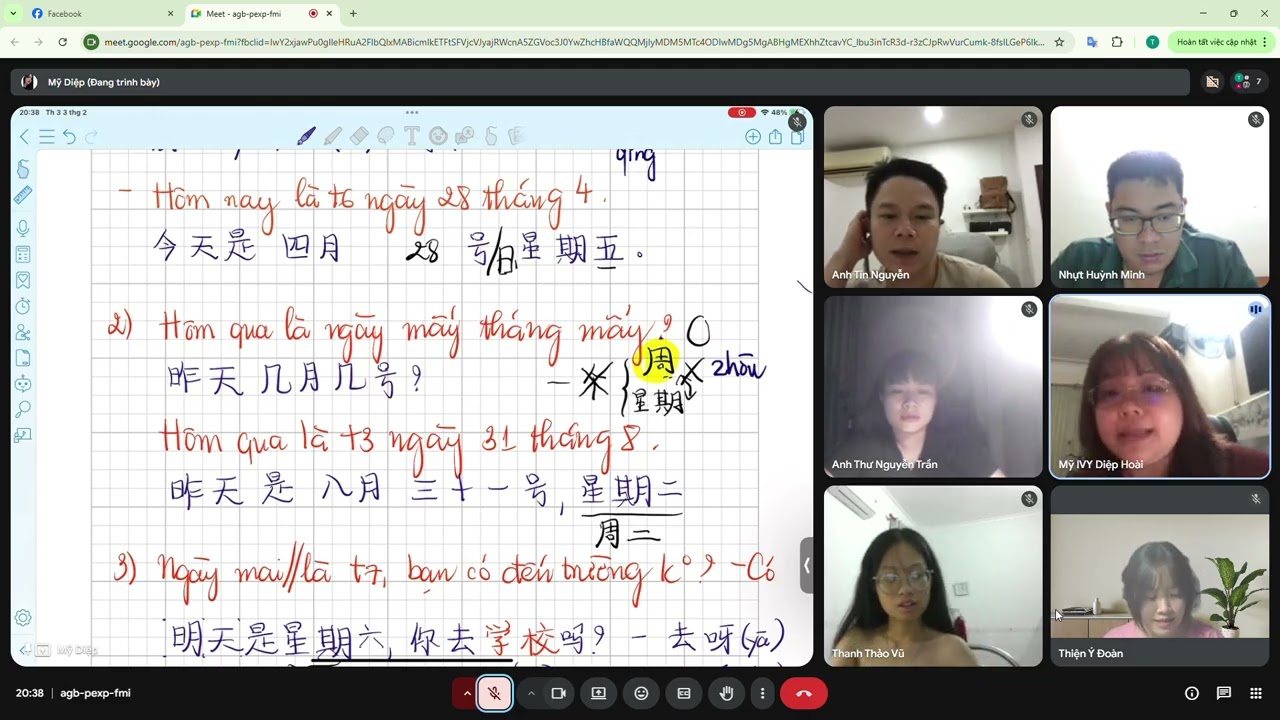Click the Mỹ Diệp presenter name label

coord(104,82)
